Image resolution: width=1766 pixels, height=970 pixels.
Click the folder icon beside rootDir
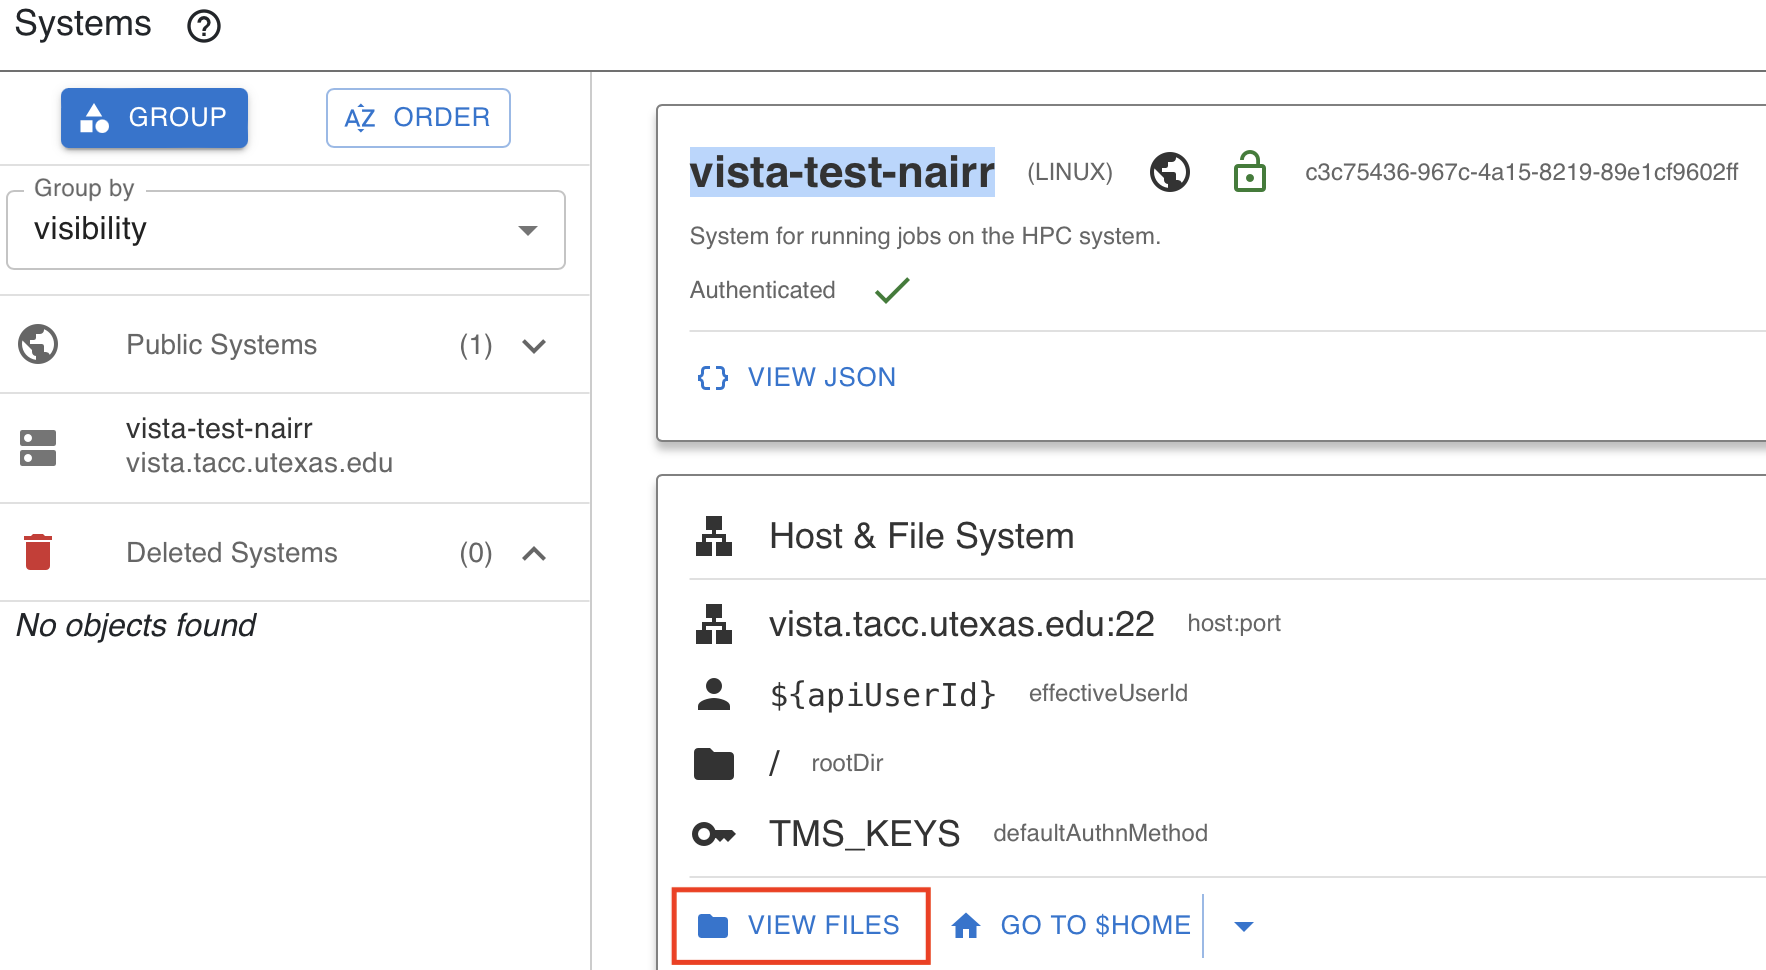[714, 763]
